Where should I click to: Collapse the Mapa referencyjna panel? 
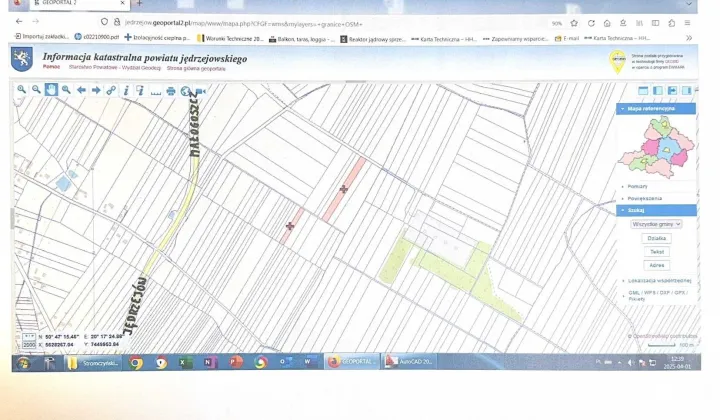click(x=624, y=108)
